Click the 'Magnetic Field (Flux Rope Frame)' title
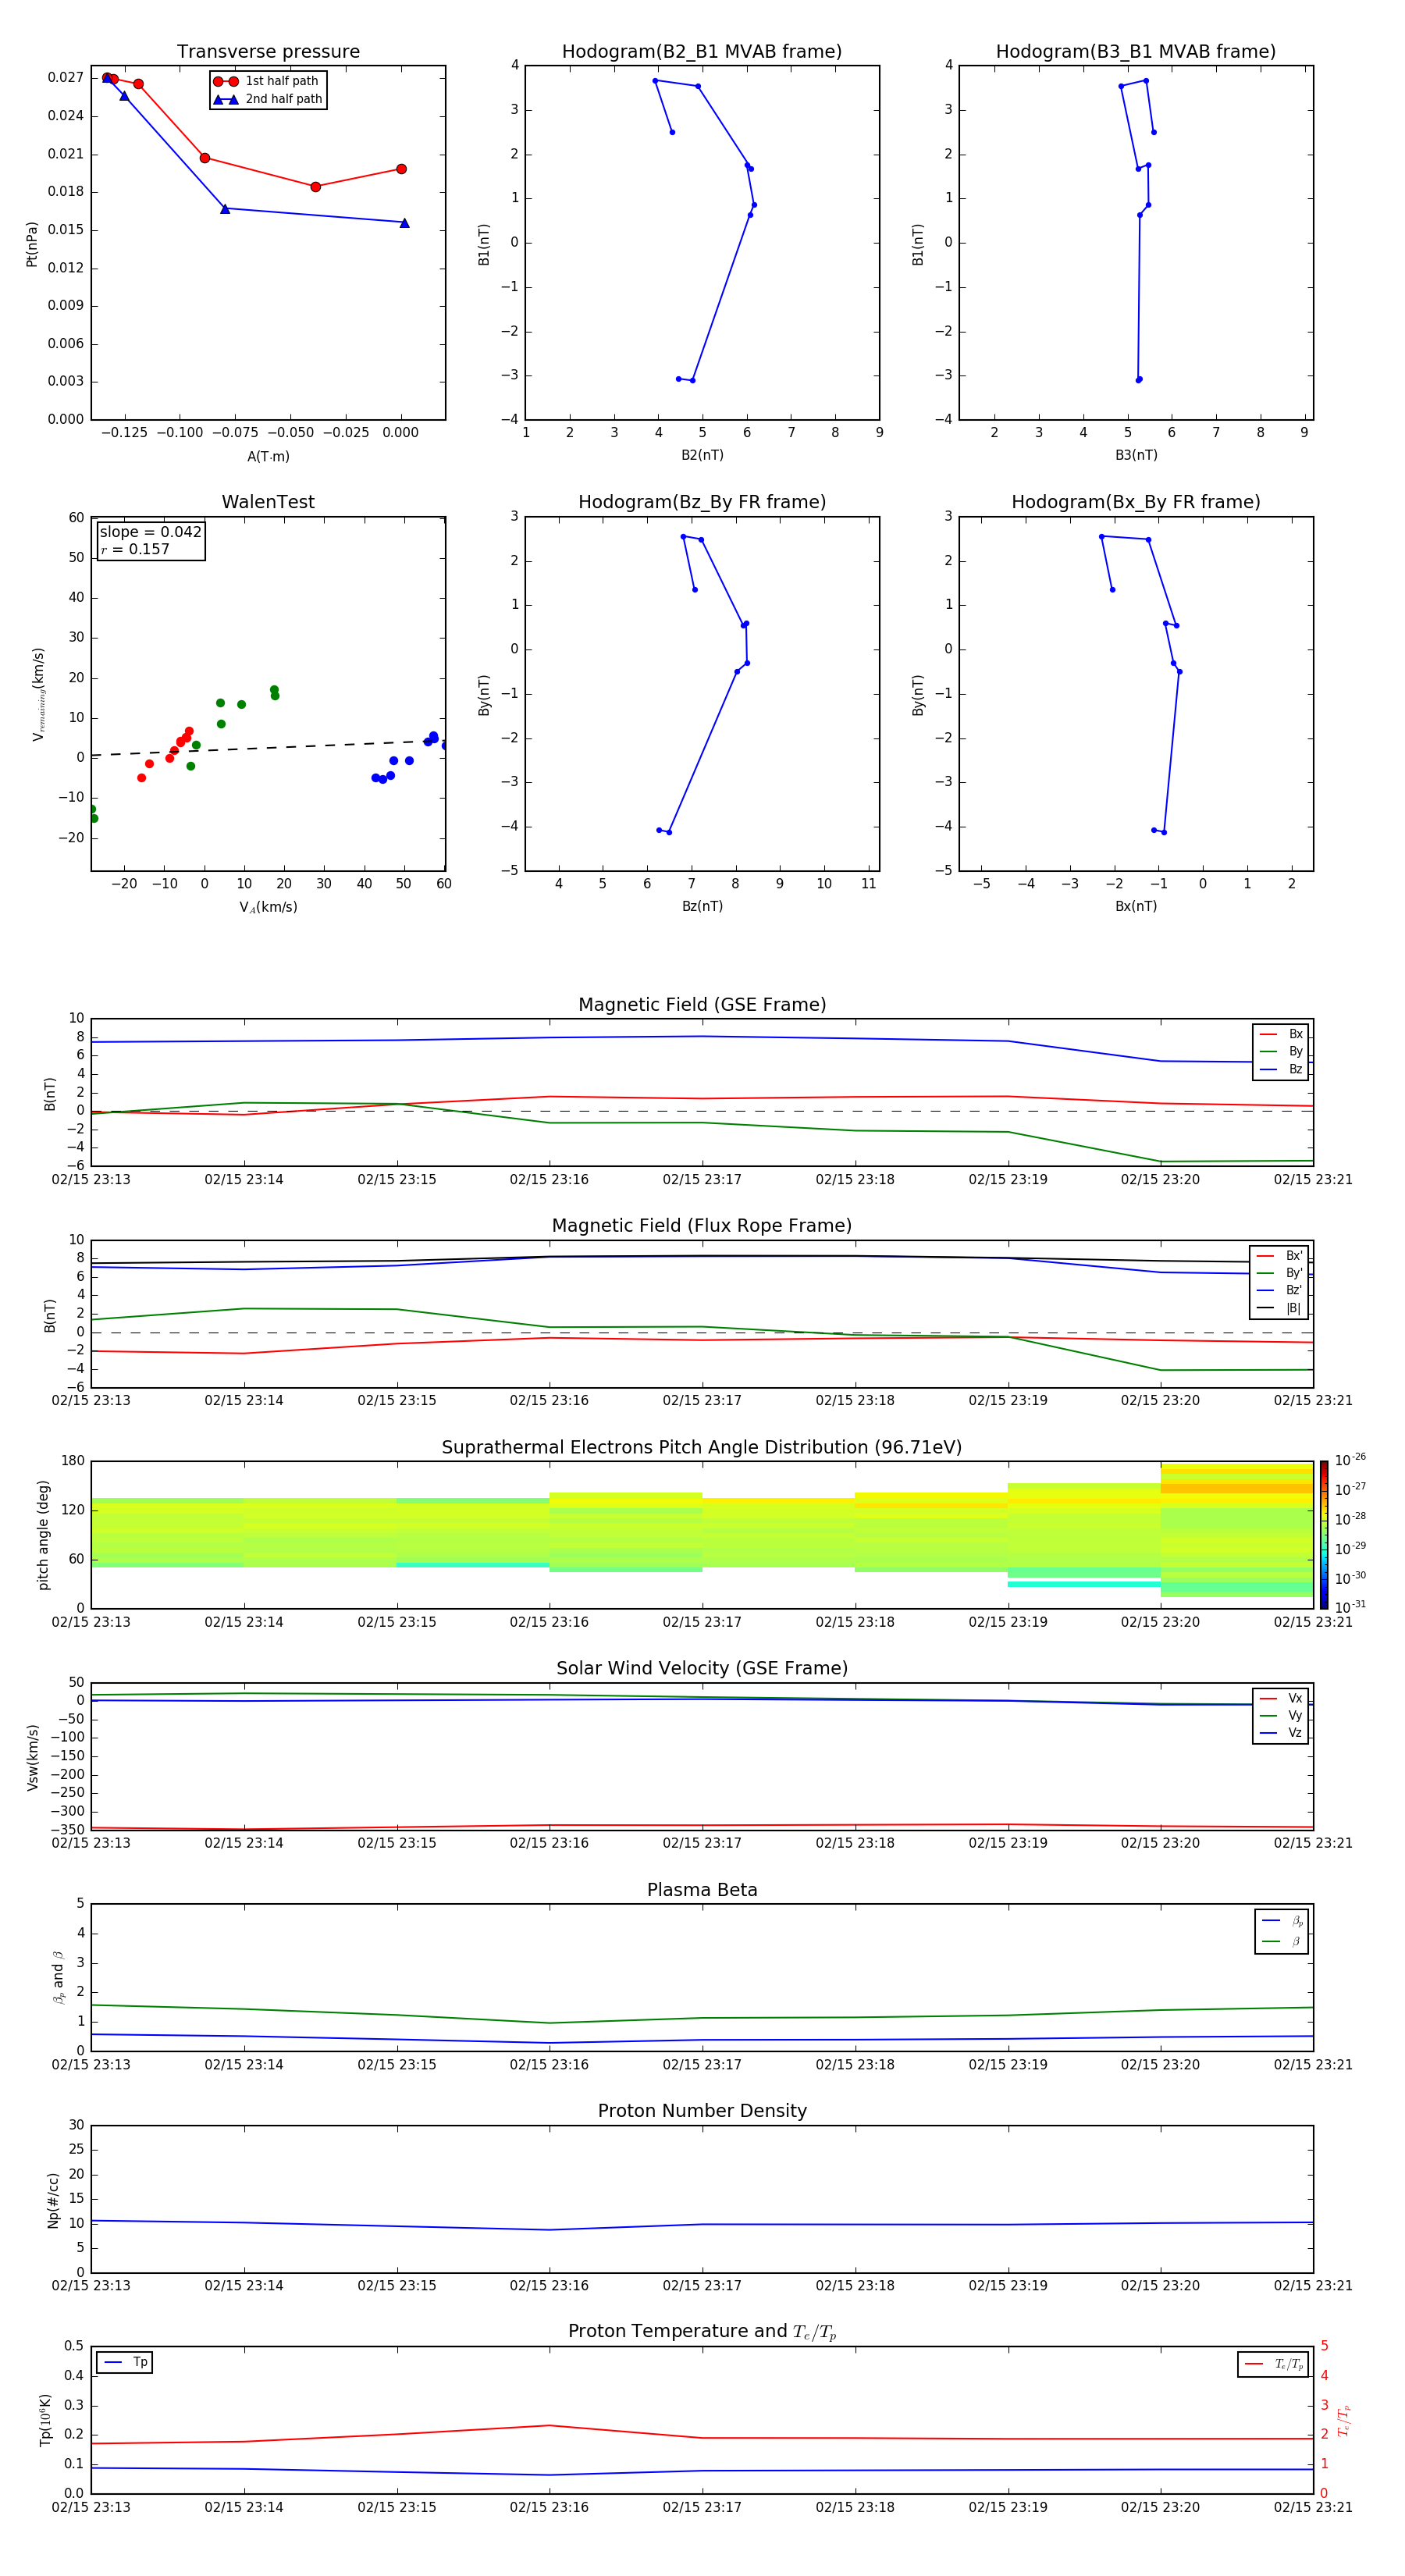The image size is (1405, 2576). [702, 1226]
